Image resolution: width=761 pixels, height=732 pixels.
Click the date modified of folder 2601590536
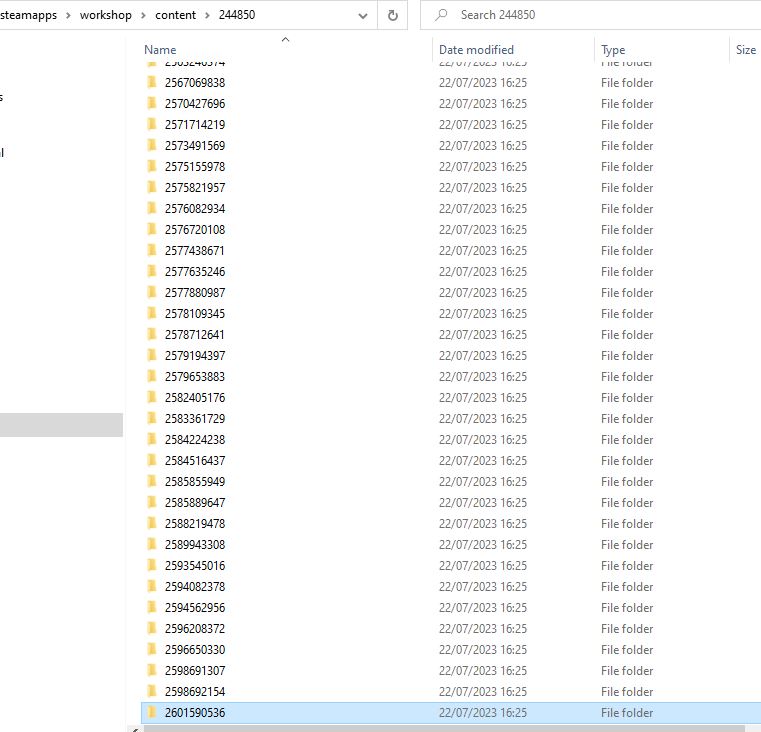pyautogui.click(x=483, y=713)
